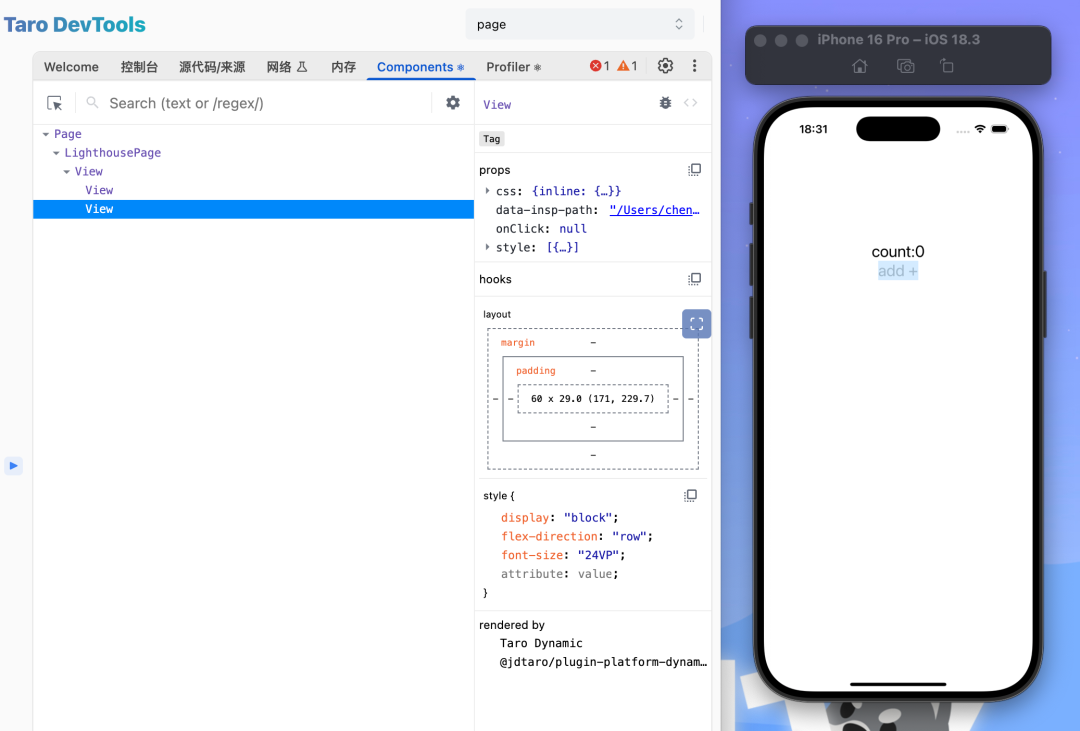Click the element picker inspect icon
The width and height of the screenshot is (1080, 731).
click(x=54, y=103)
